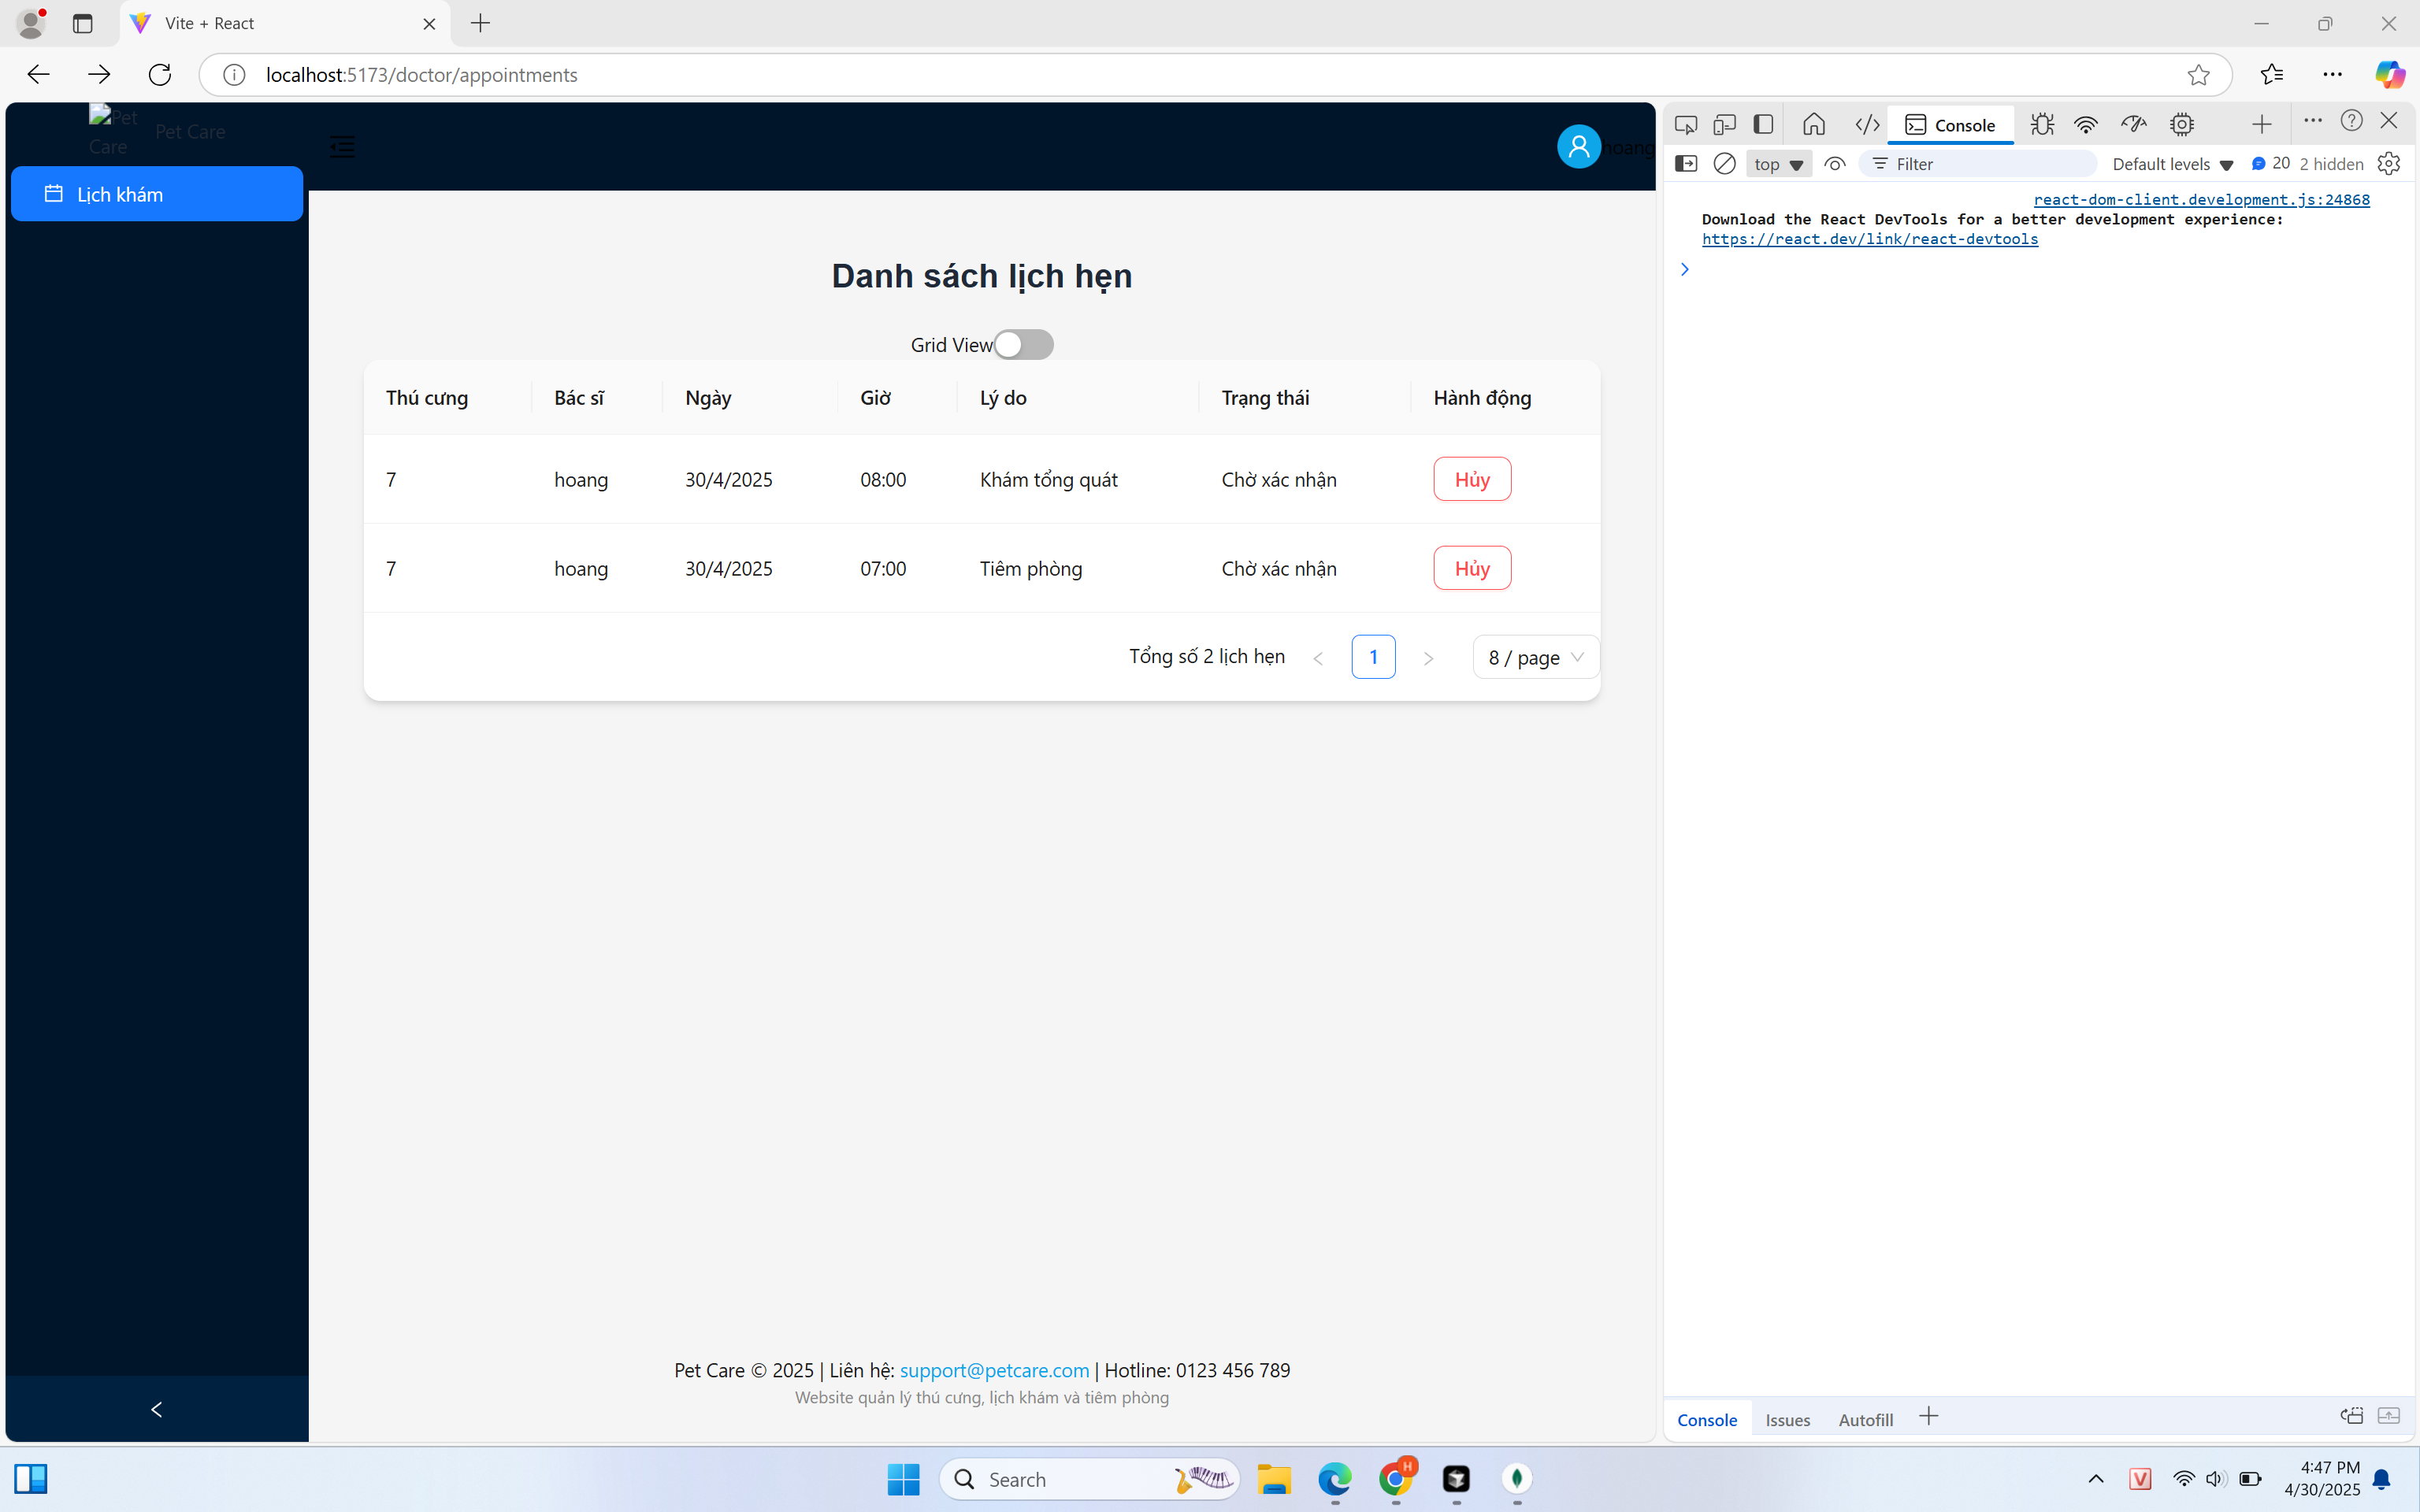
Task: Open the react.dev react-devtools link
Action: click(1869, 239)
